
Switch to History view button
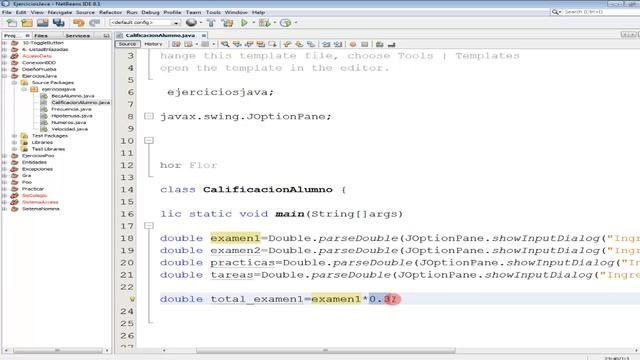[153, 44]
